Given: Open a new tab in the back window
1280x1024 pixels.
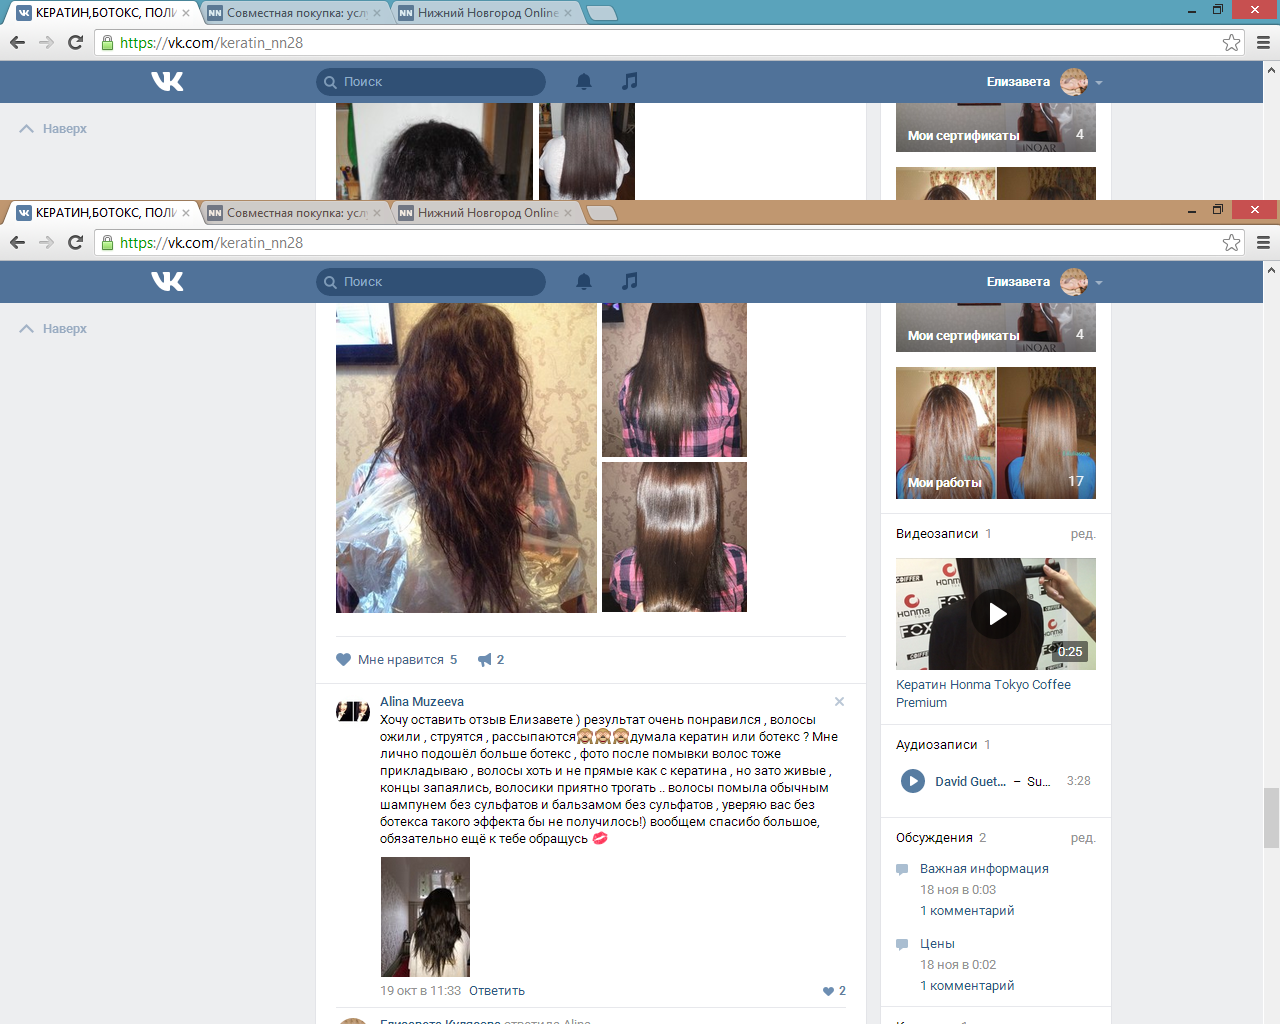Looking at the screenshot, I should [602, 13].
